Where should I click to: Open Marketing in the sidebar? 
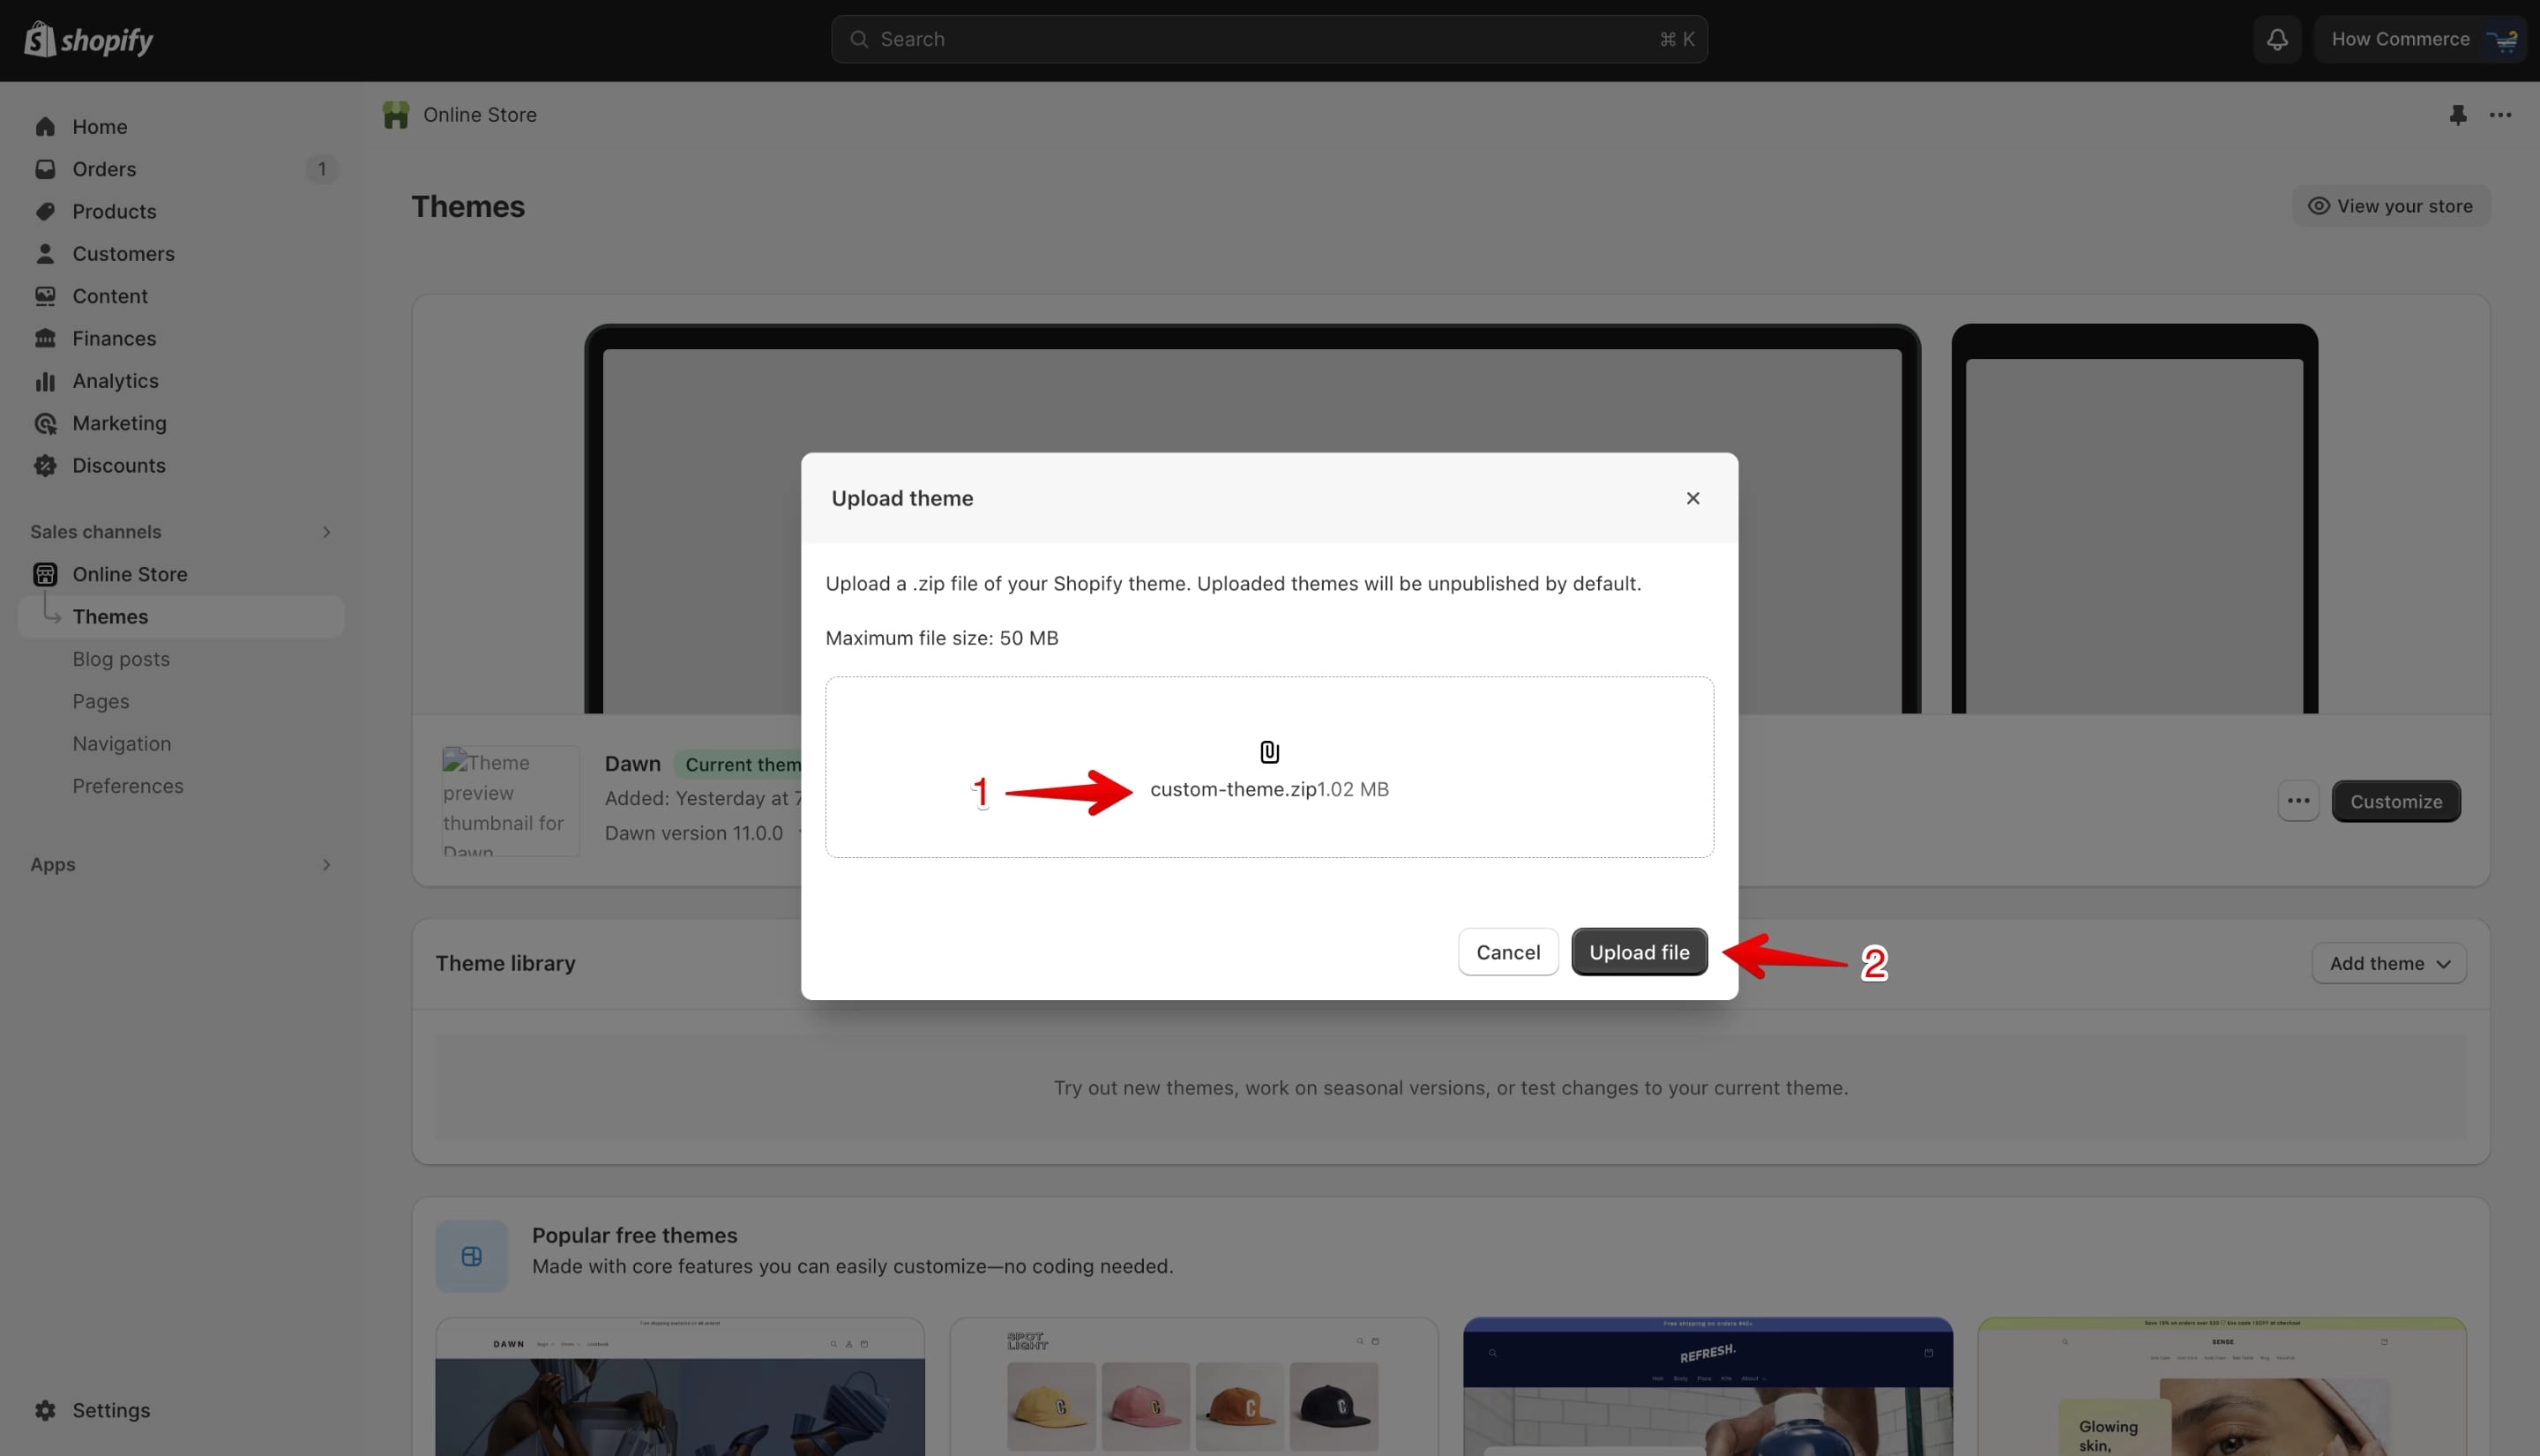coord(181,423)
